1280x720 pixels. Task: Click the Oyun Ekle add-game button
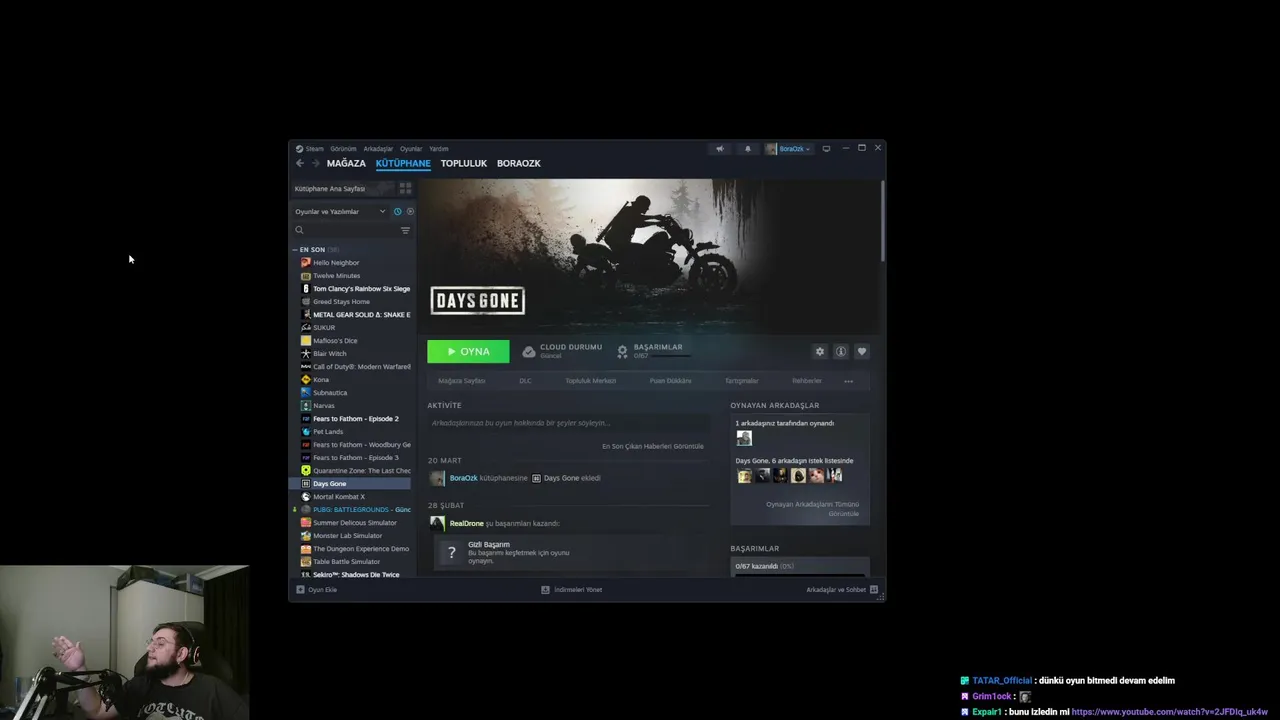pos(317,590)
